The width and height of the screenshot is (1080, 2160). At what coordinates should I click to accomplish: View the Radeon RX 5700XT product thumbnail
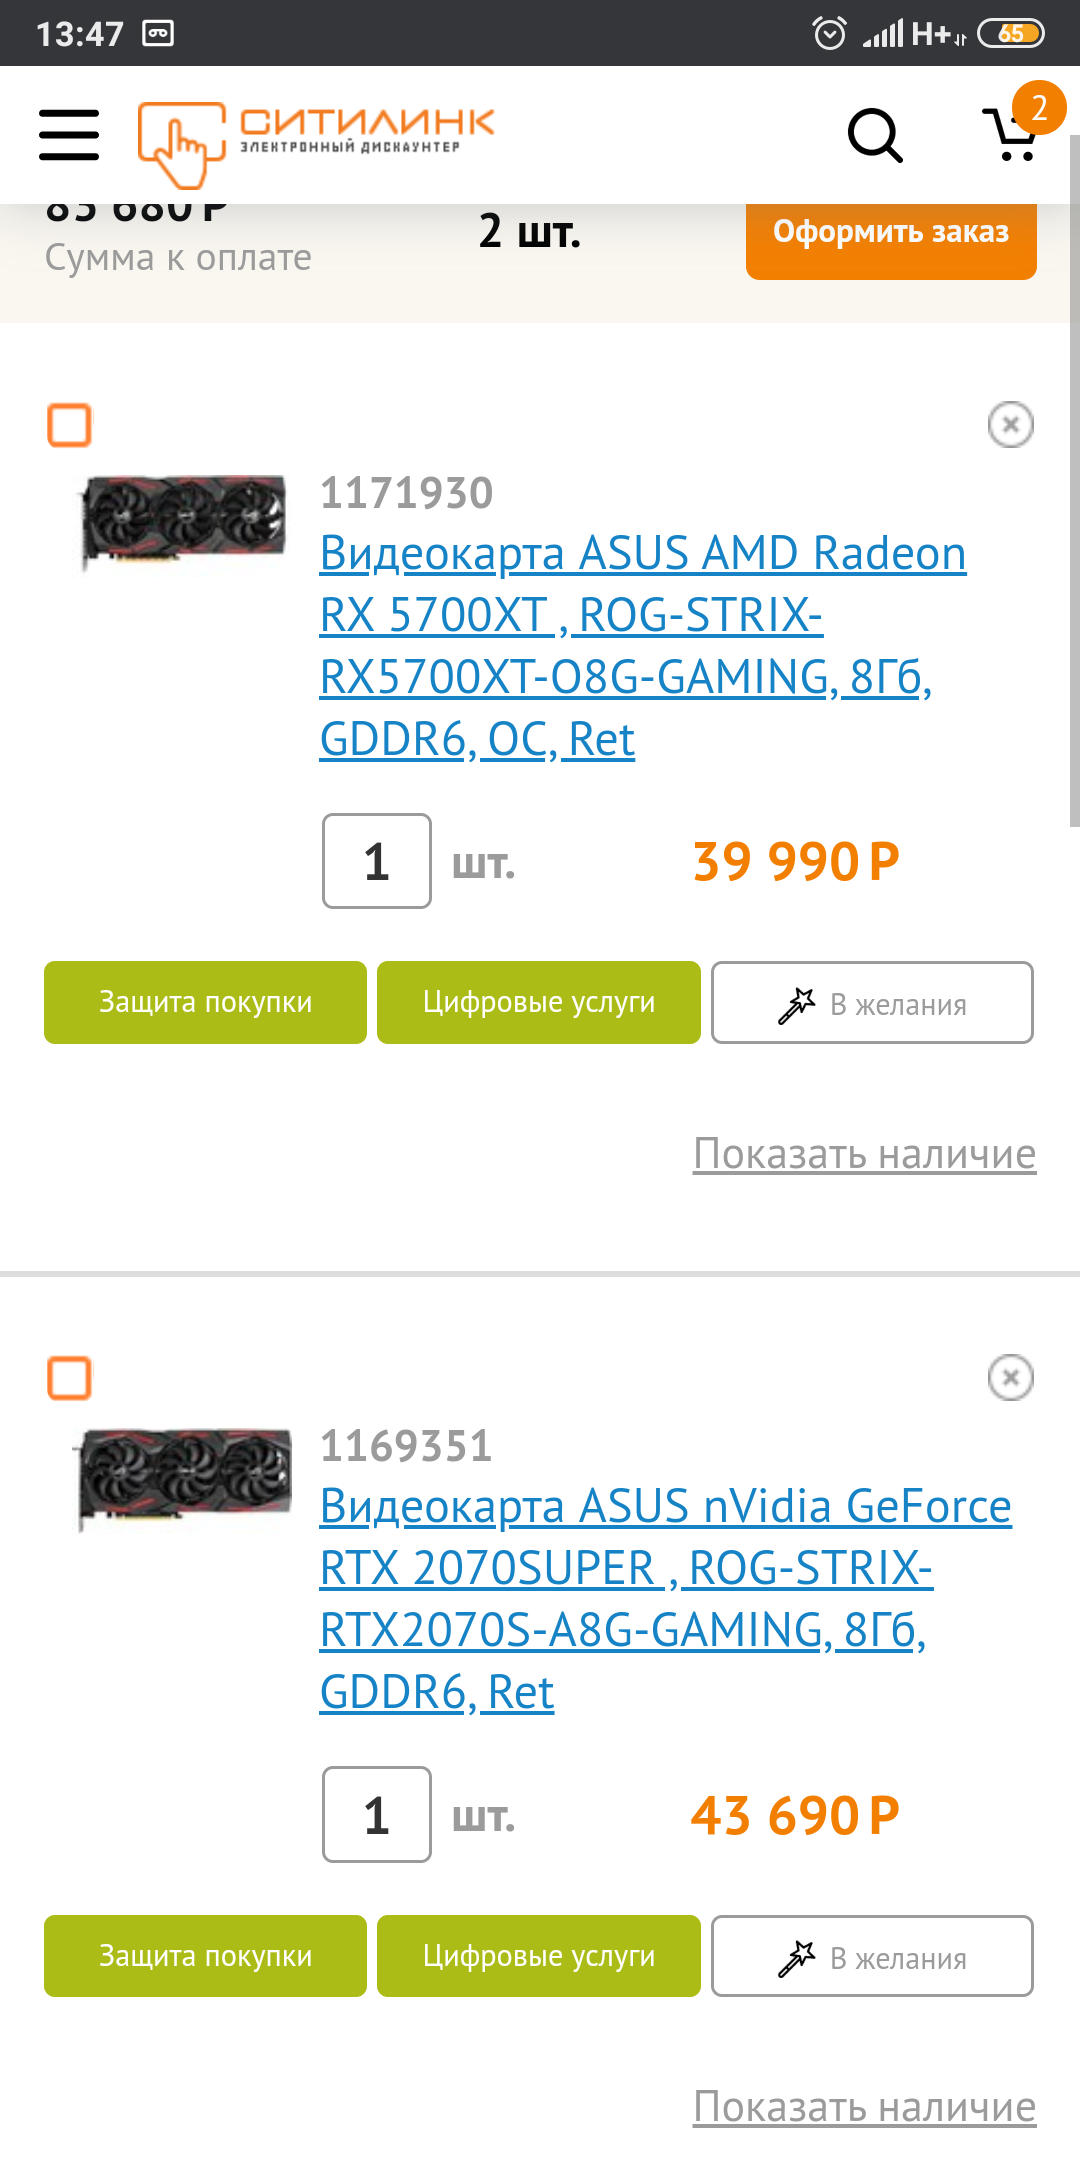pos(183,520)
